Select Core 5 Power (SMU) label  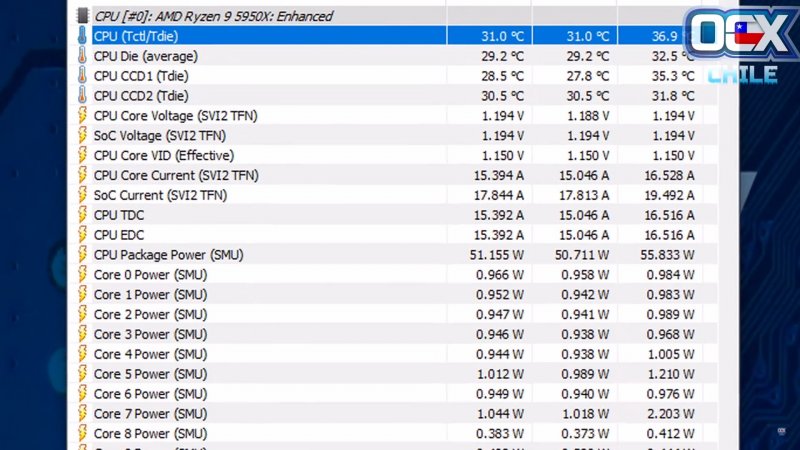tap(151, 374)
